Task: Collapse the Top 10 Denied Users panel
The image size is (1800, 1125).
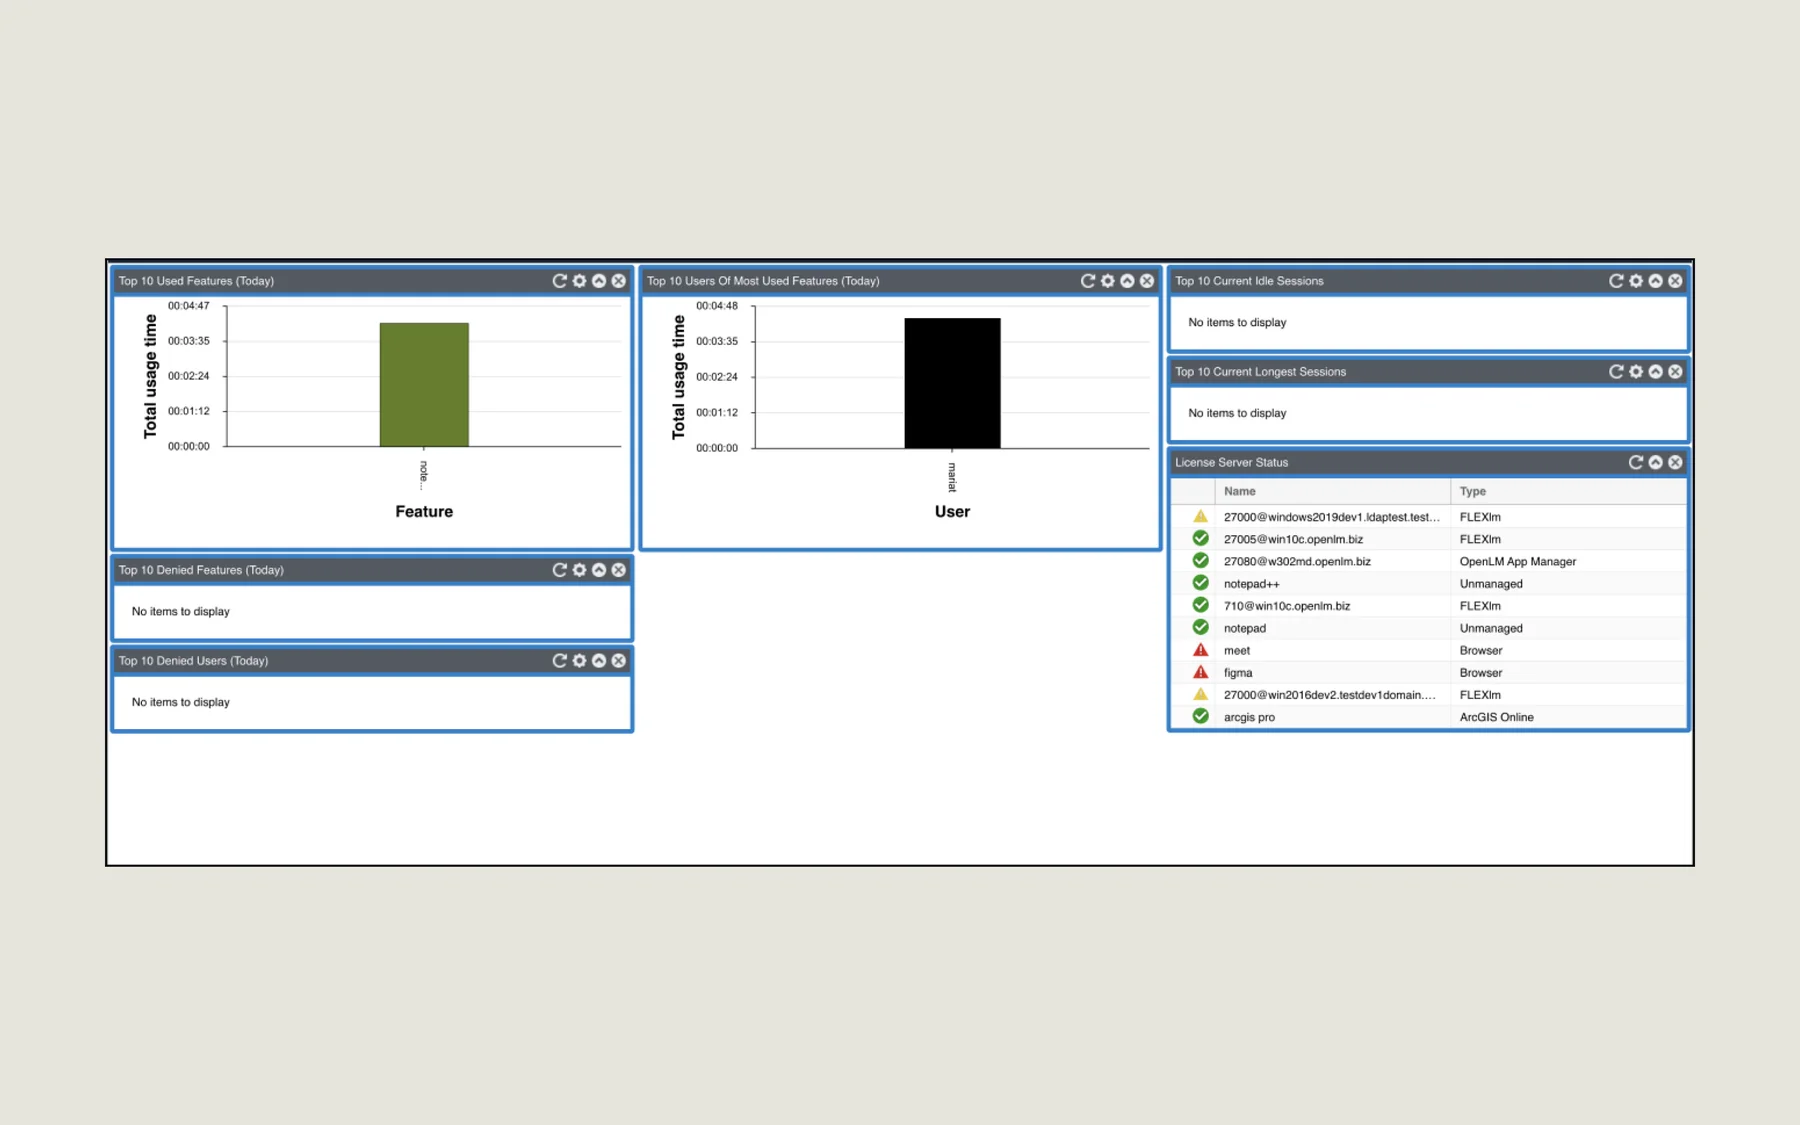Action: [599, 661]
